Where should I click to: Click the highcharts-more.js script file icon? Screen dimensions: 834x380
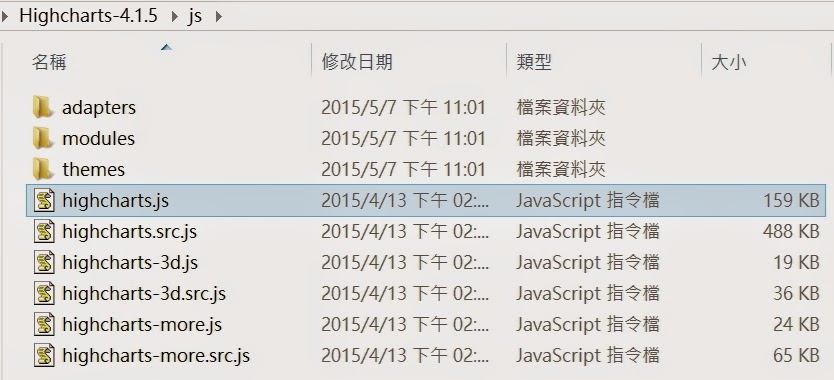pos(44,324)
